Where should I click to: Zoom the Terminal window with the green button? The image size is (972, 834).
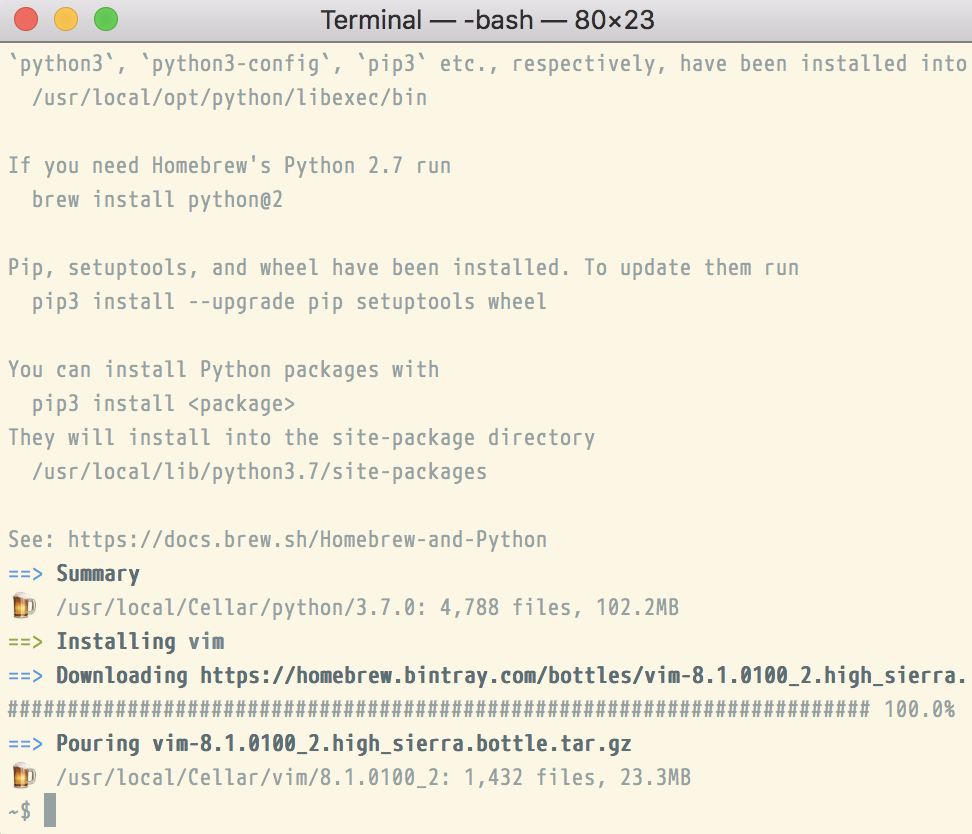click(x=104, y=19)
